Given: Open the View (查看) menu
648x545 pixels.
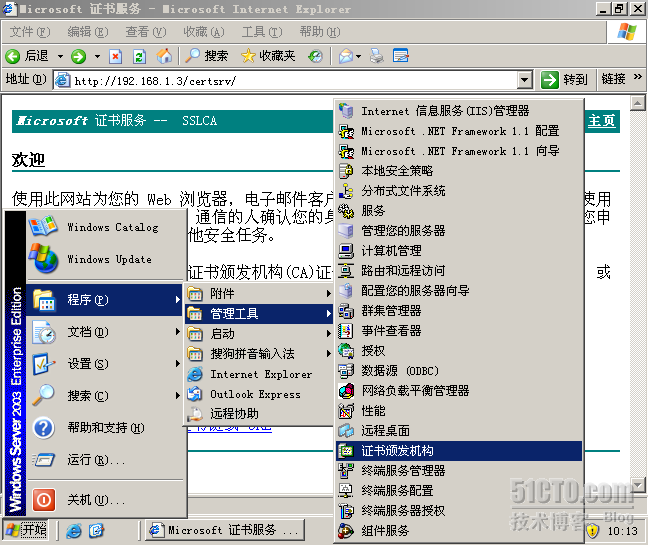Looking at the screenshot, I should coord(145,32).
